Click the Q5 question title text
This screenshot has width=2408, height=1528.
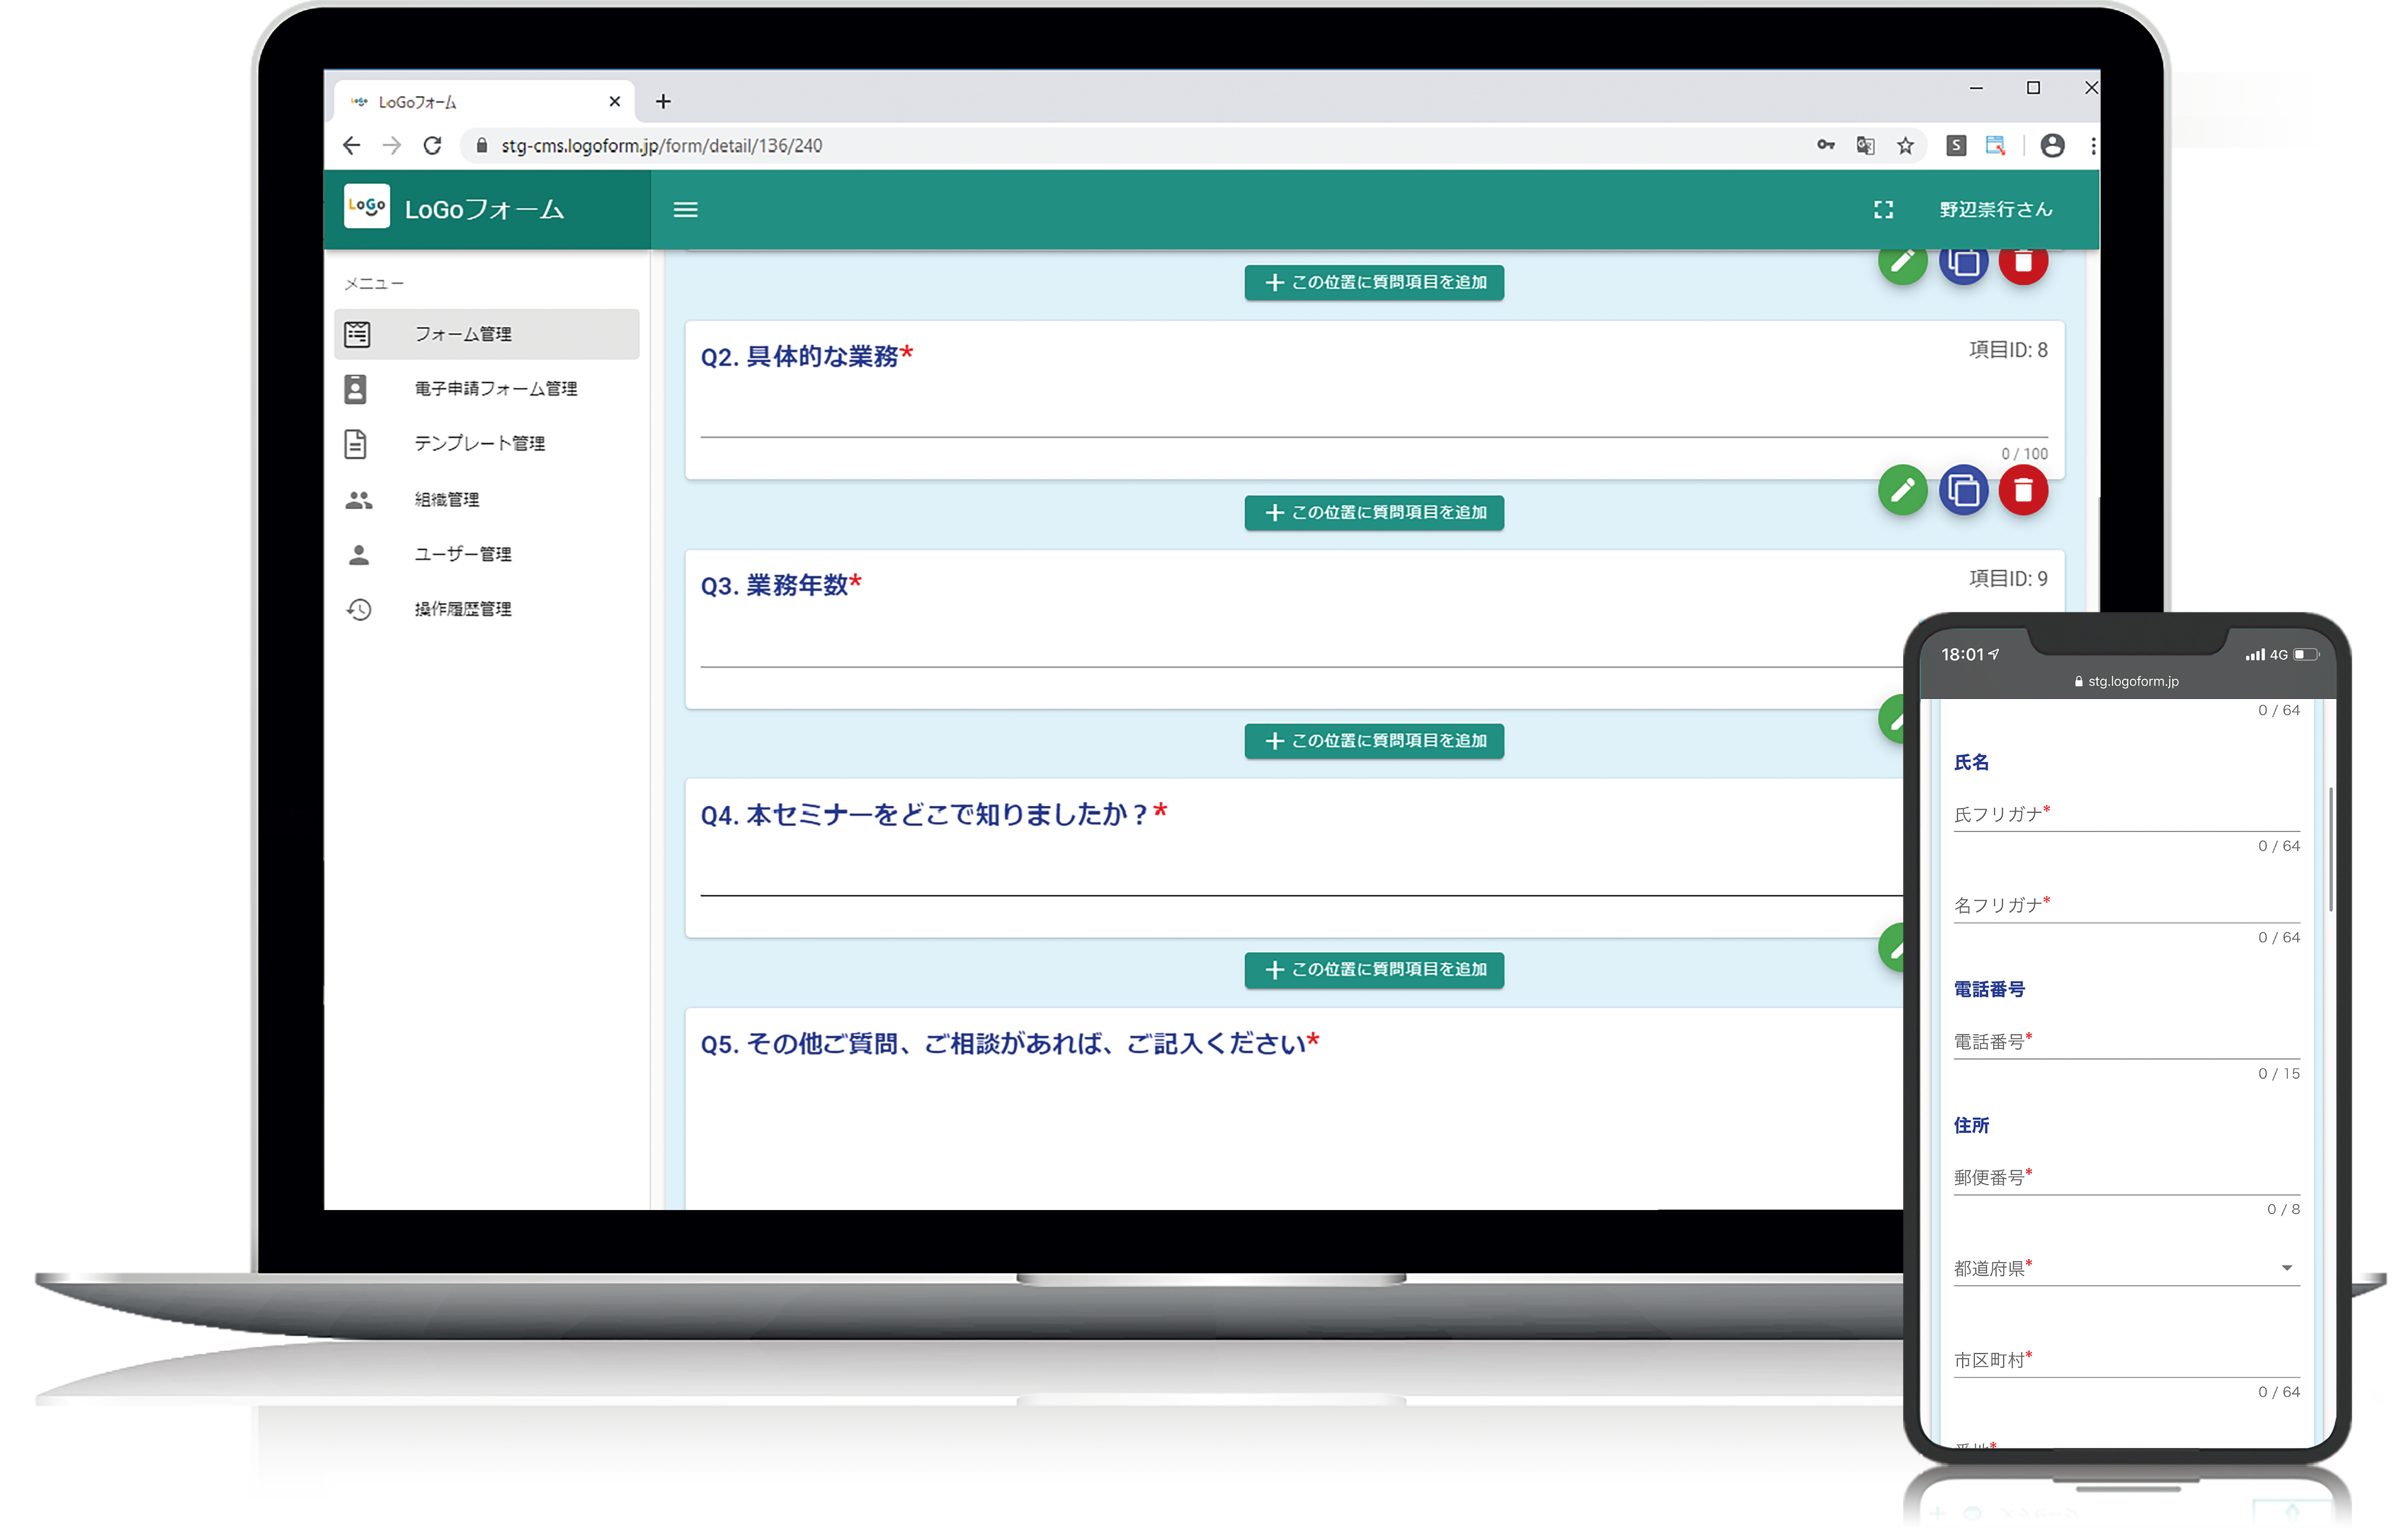coord(1010,1044)
